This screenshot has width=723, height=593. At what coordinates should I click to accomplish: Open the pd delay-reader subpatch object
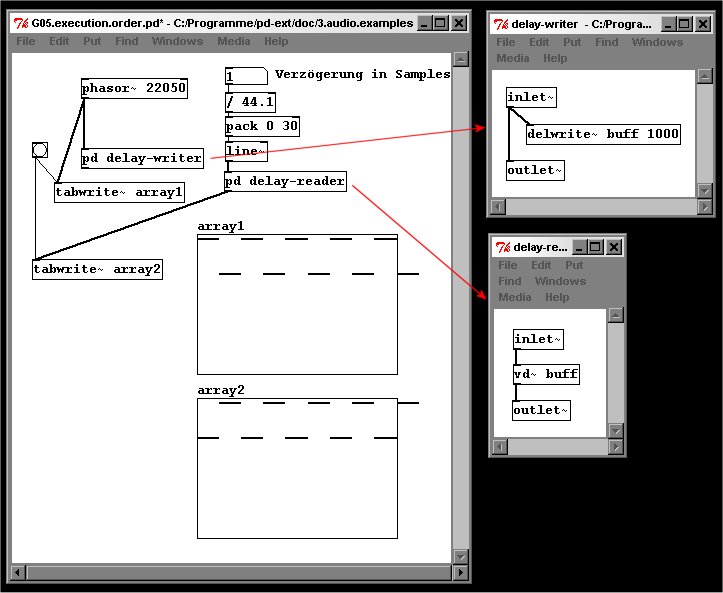point(286,182)
